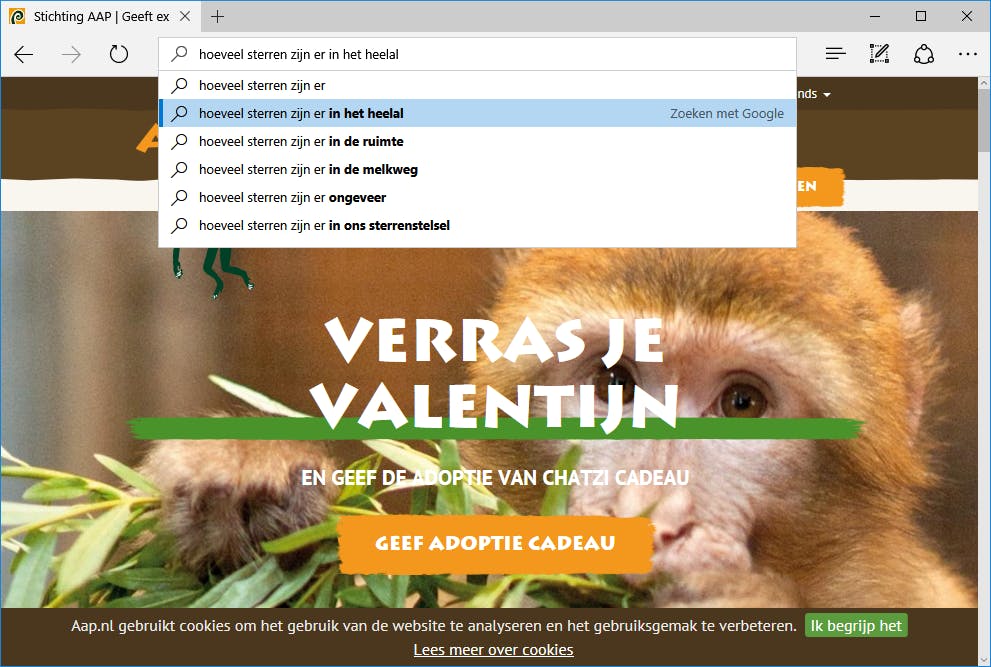Viewport: 991px width, 667px height.
Task: Click the 'Verras je Valentijn' headline
Action: [x=495, y=374]
